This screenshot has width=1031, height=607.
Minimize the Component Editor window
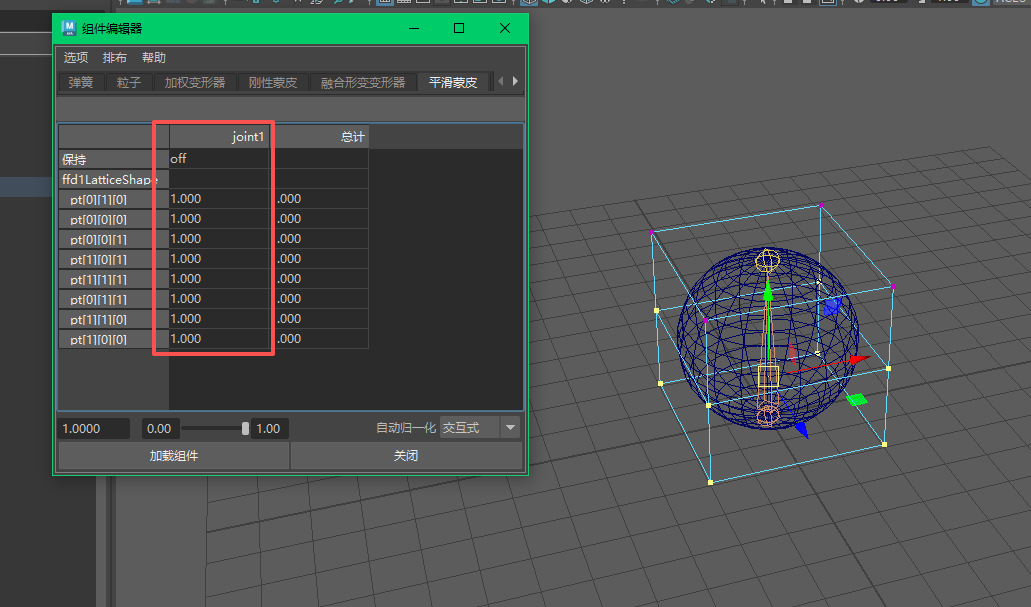coord(414,28)
